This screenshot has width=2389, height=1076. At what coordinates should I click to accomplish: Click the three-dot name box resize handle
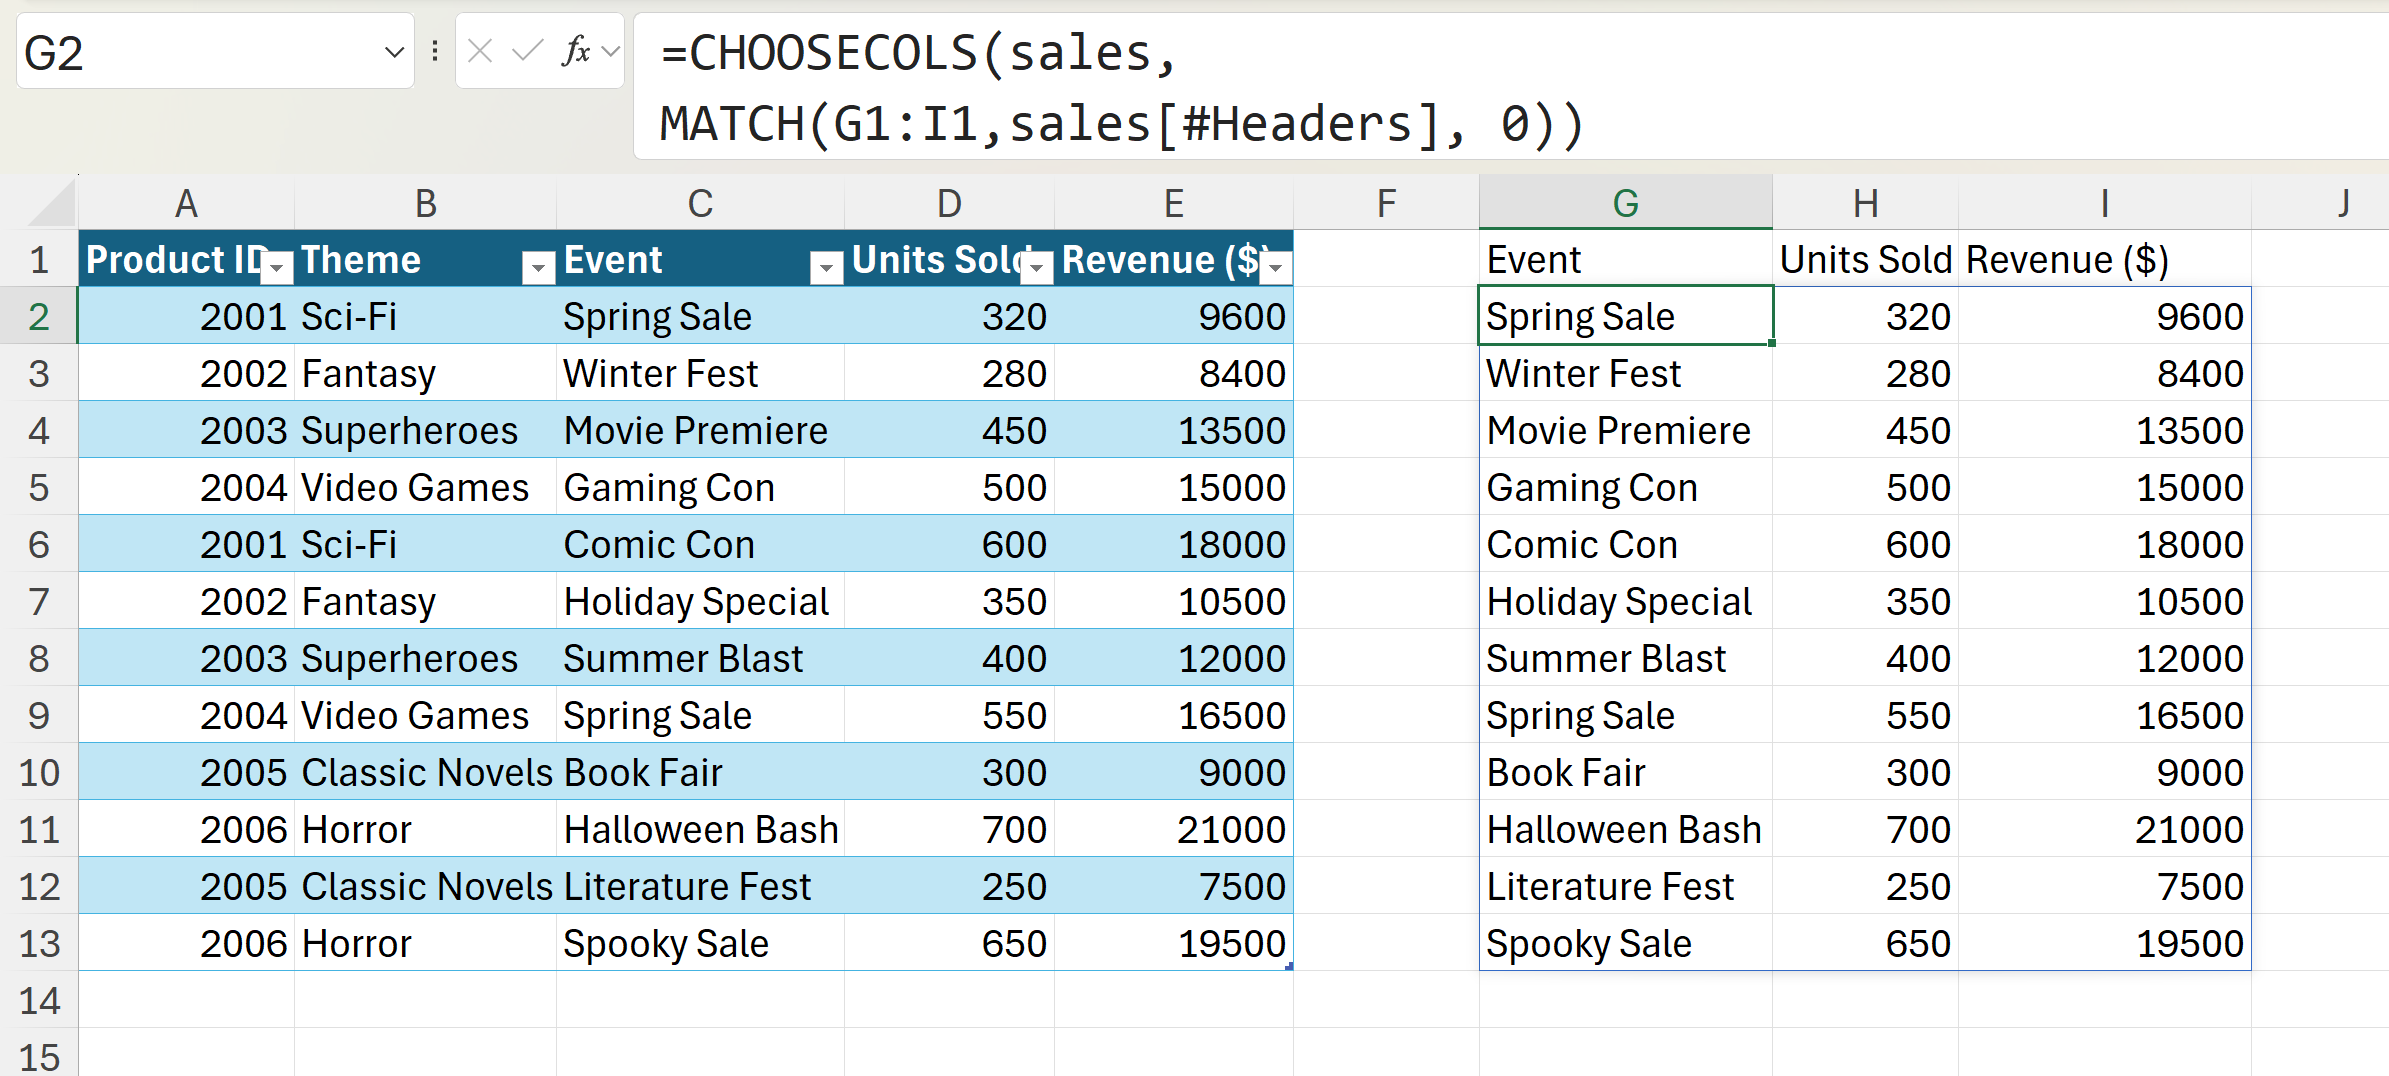[x=435, y=50]
